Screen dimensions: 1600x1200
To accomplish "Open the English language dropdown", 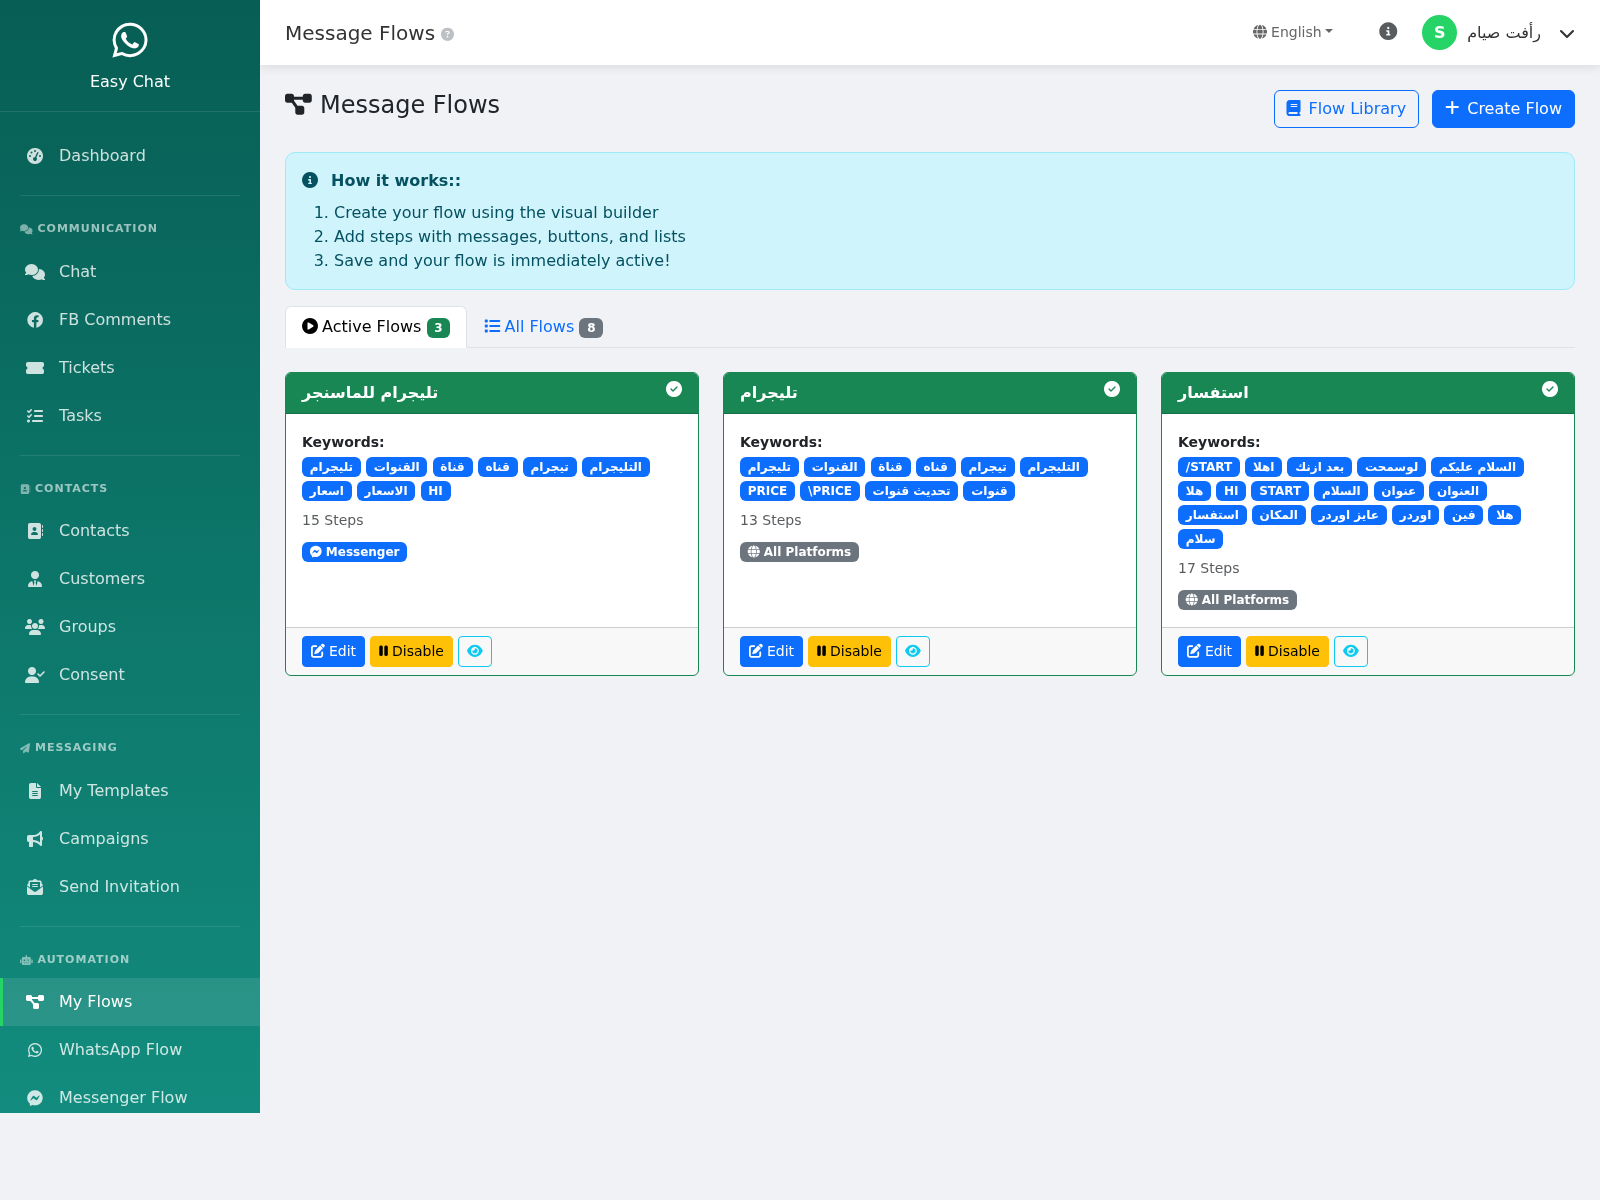I will [1292, 31].
